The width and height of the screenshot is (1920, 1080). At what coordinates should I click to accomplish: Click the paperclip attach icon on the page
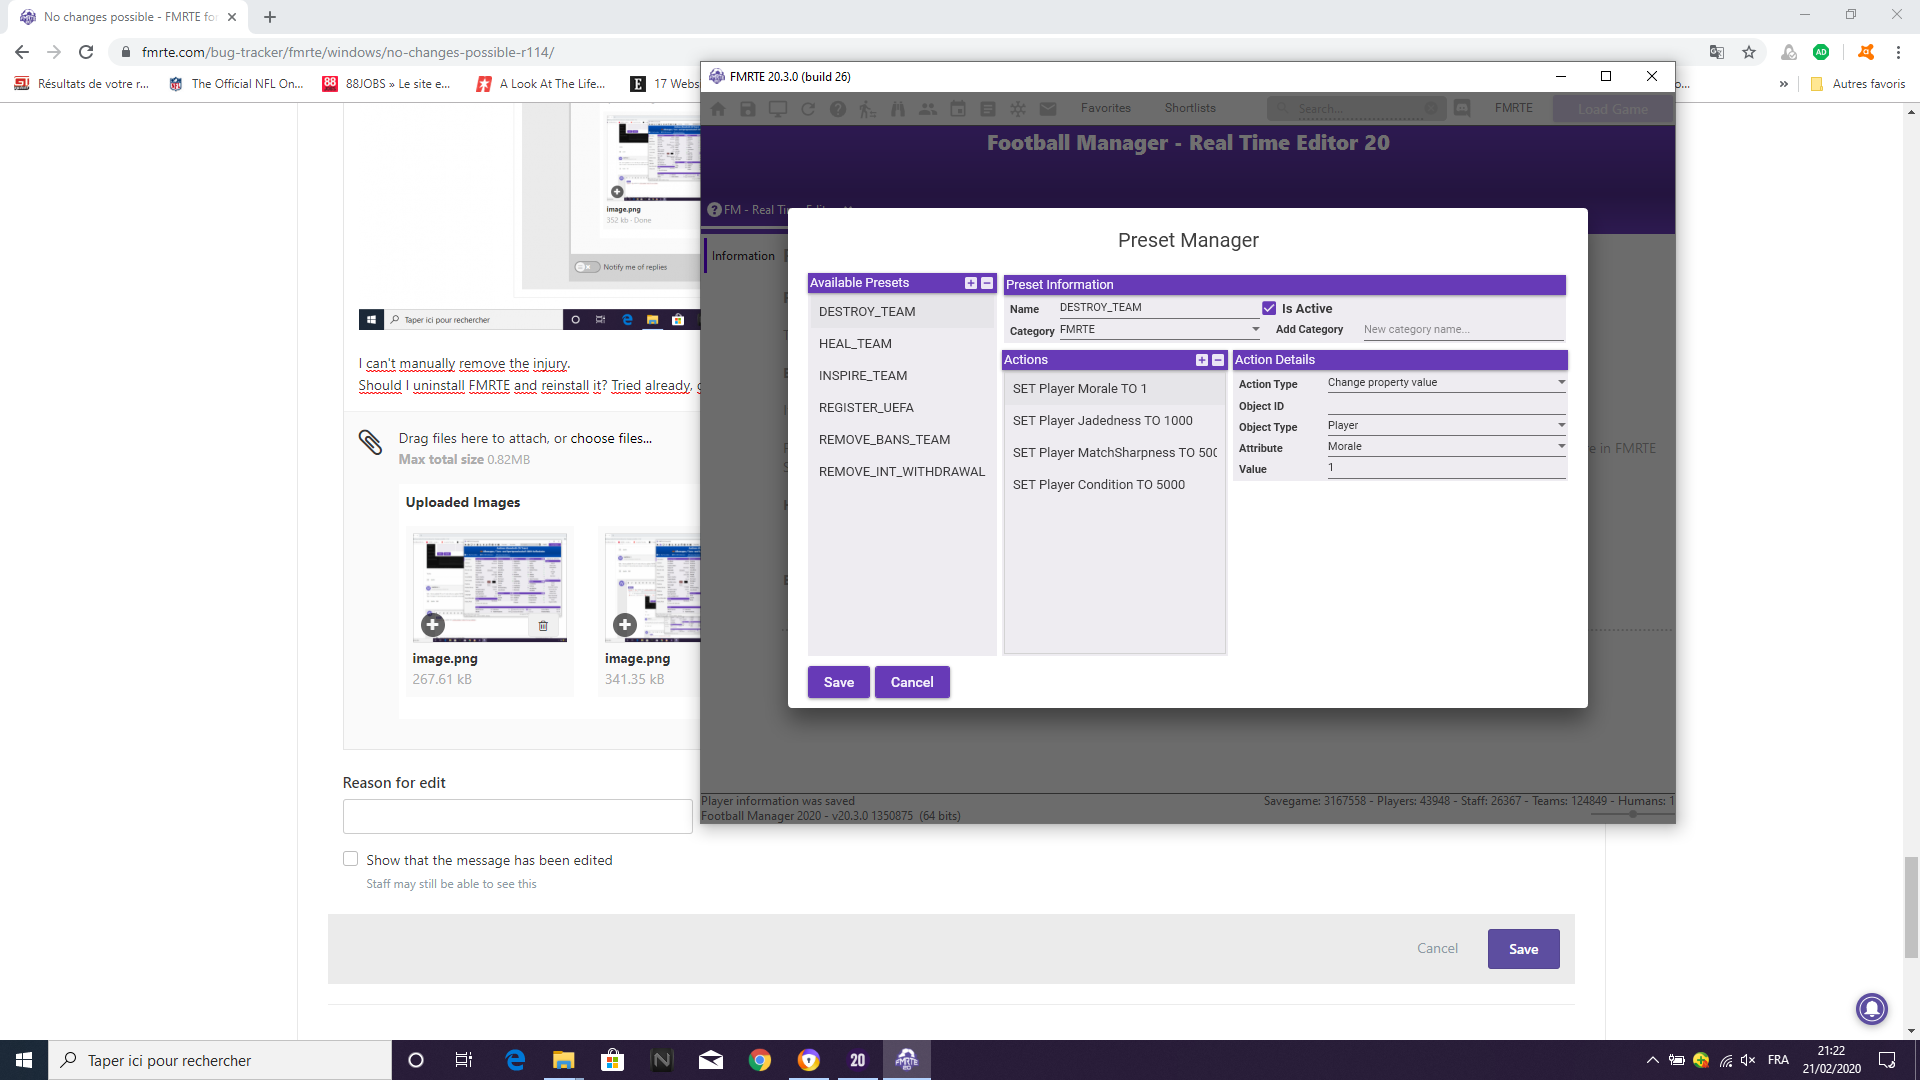click(x=370, y=442)
